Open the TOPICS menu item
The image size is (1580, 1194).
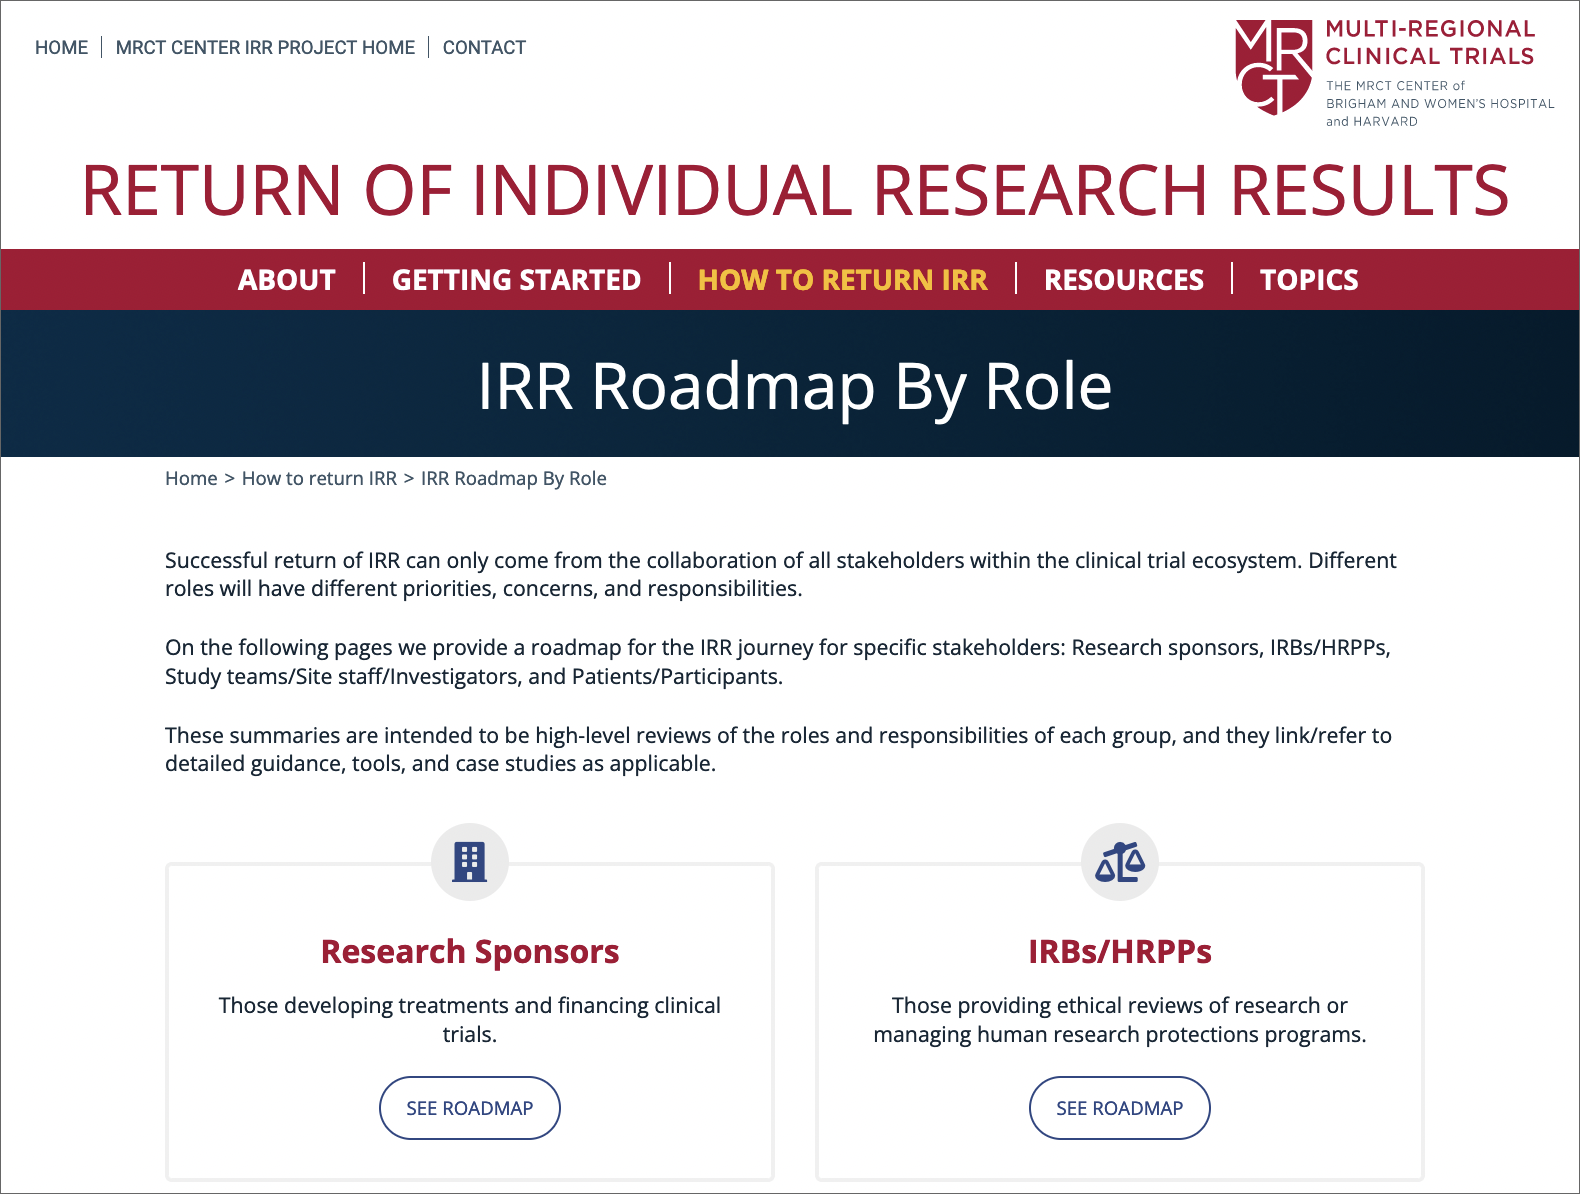click(1308, 280)
